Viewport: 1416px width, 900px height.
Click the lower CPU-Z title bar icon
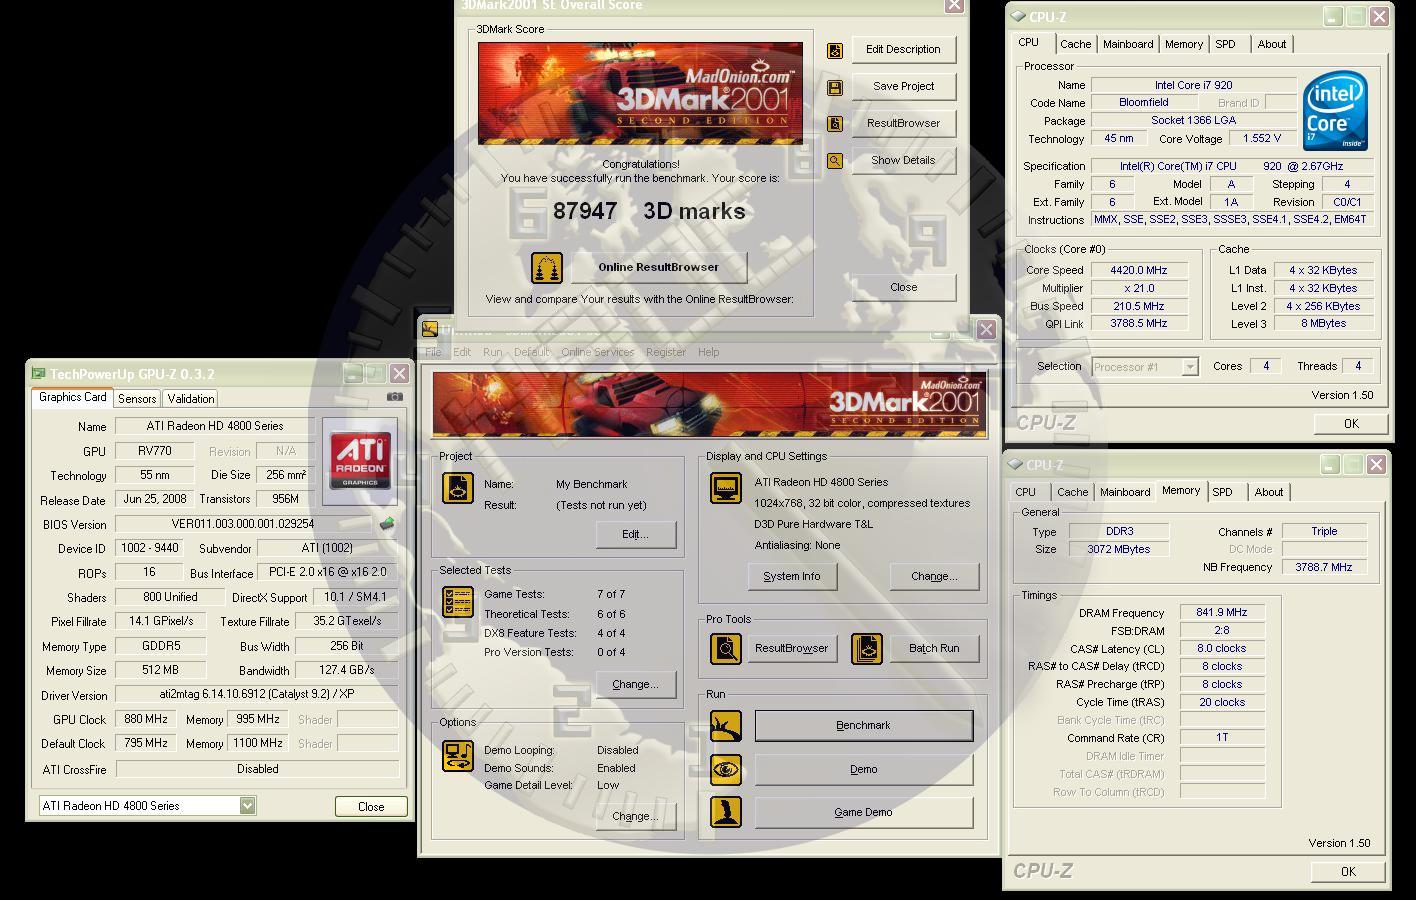click(x=1015, y=465)
